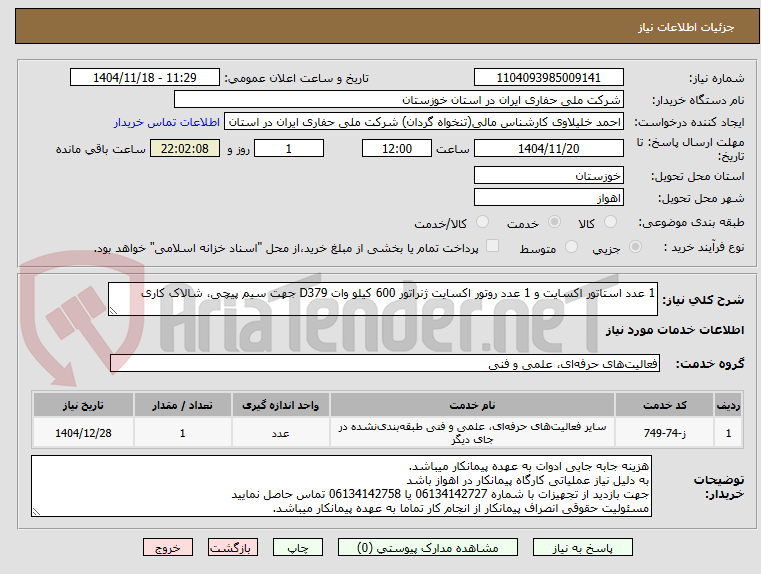Click the remaining days field showing 1
The width and height of the screenshot is (761, 574).
point(289,148)
